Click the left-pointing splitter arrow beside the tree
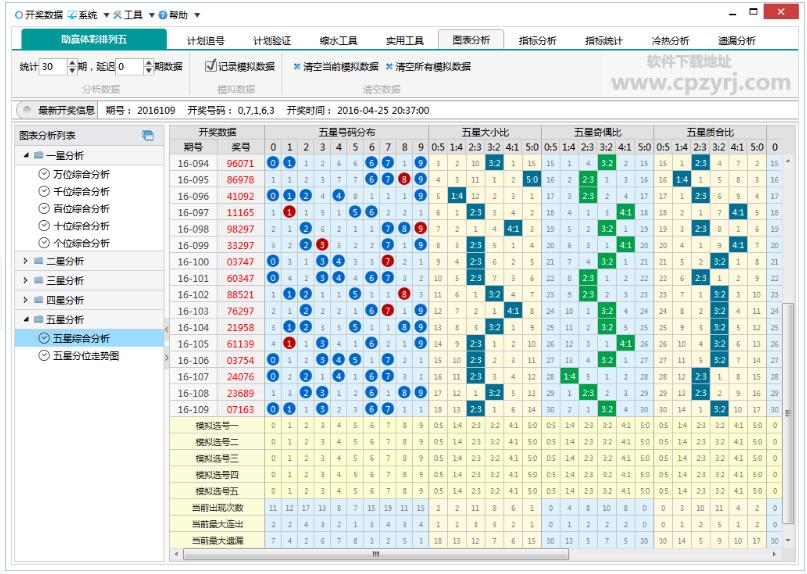Screen dimensions: 807x574 (x=166, y=327)
